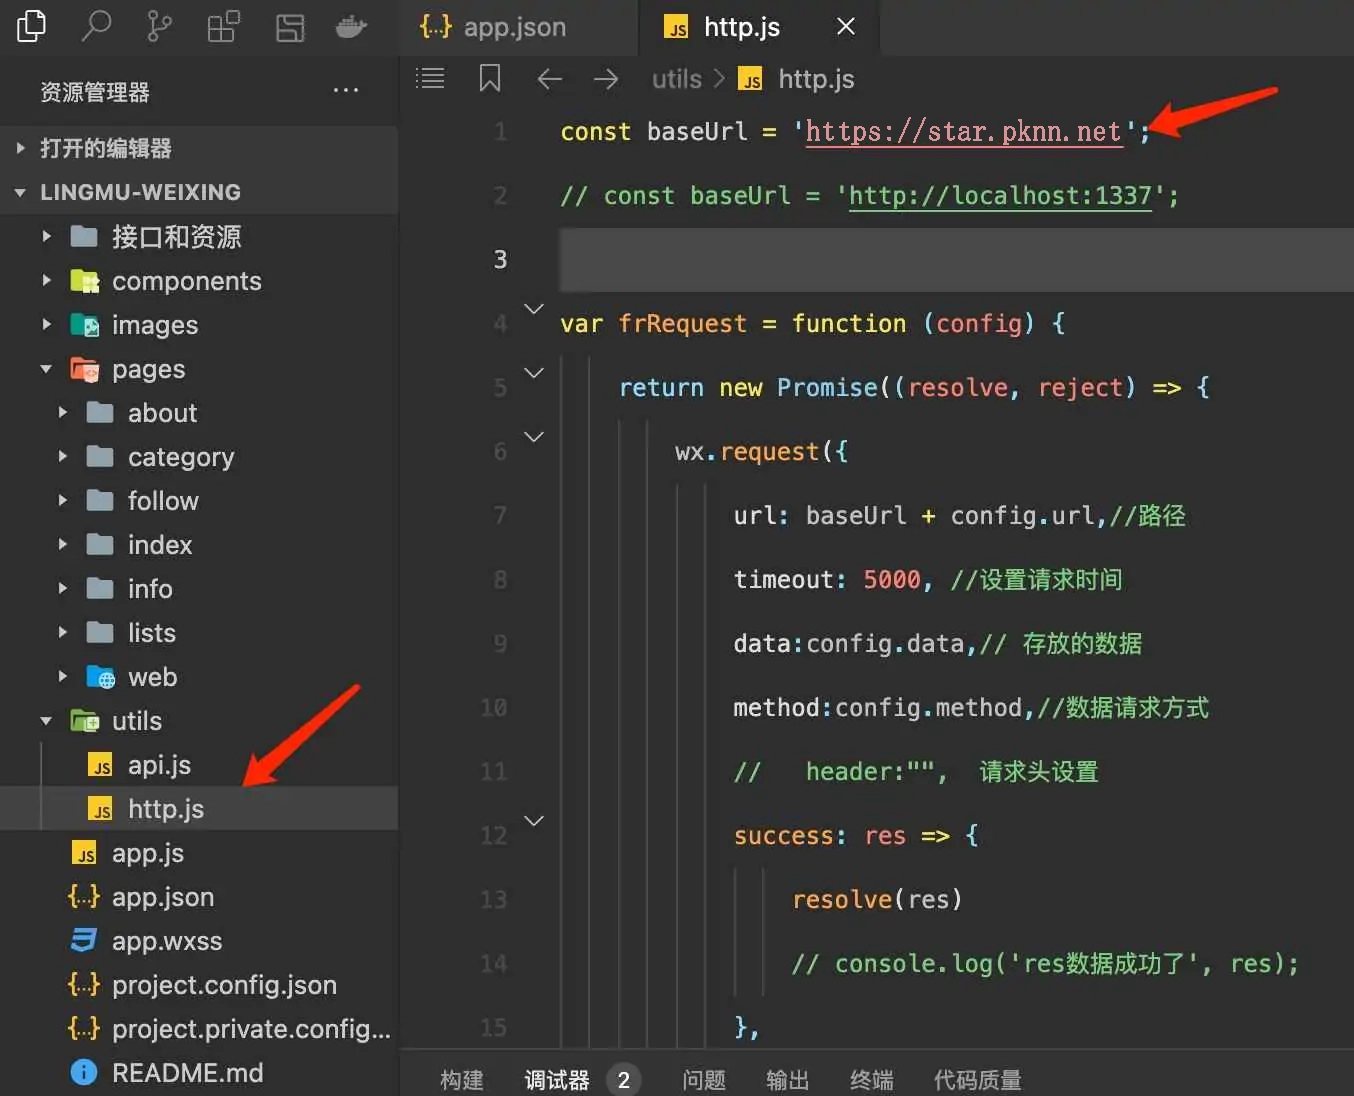Click the utils breadcrumb segment

click(677, 79)
